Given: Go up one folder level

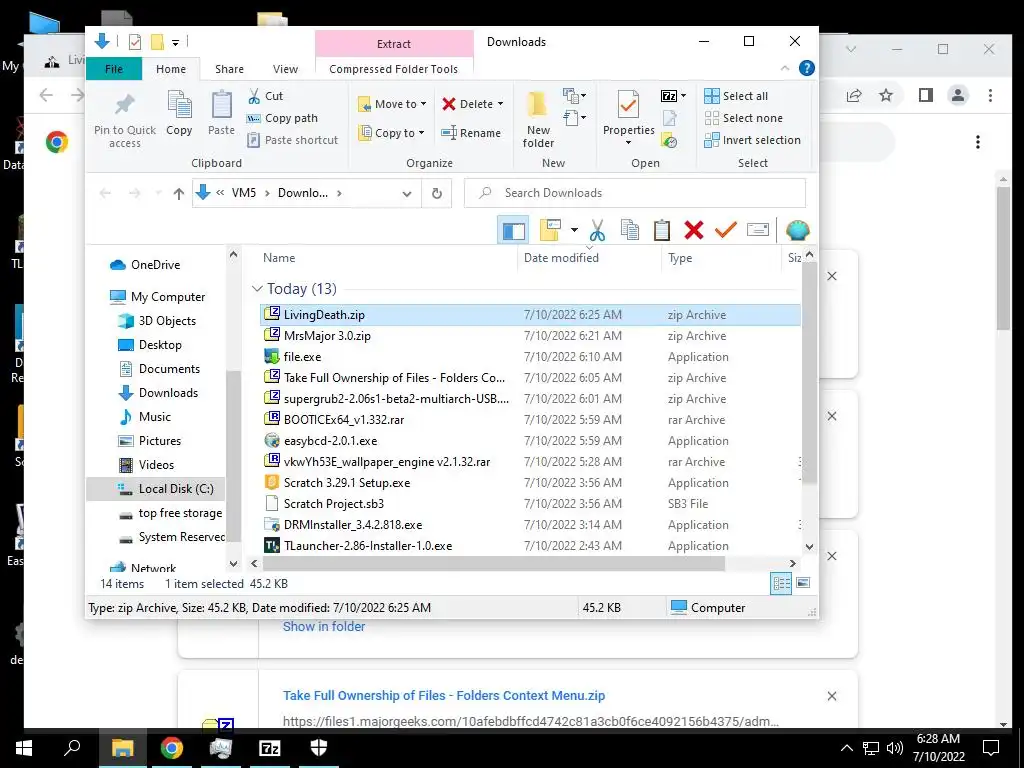Looking at the screenshot, I should pos(178,193).
